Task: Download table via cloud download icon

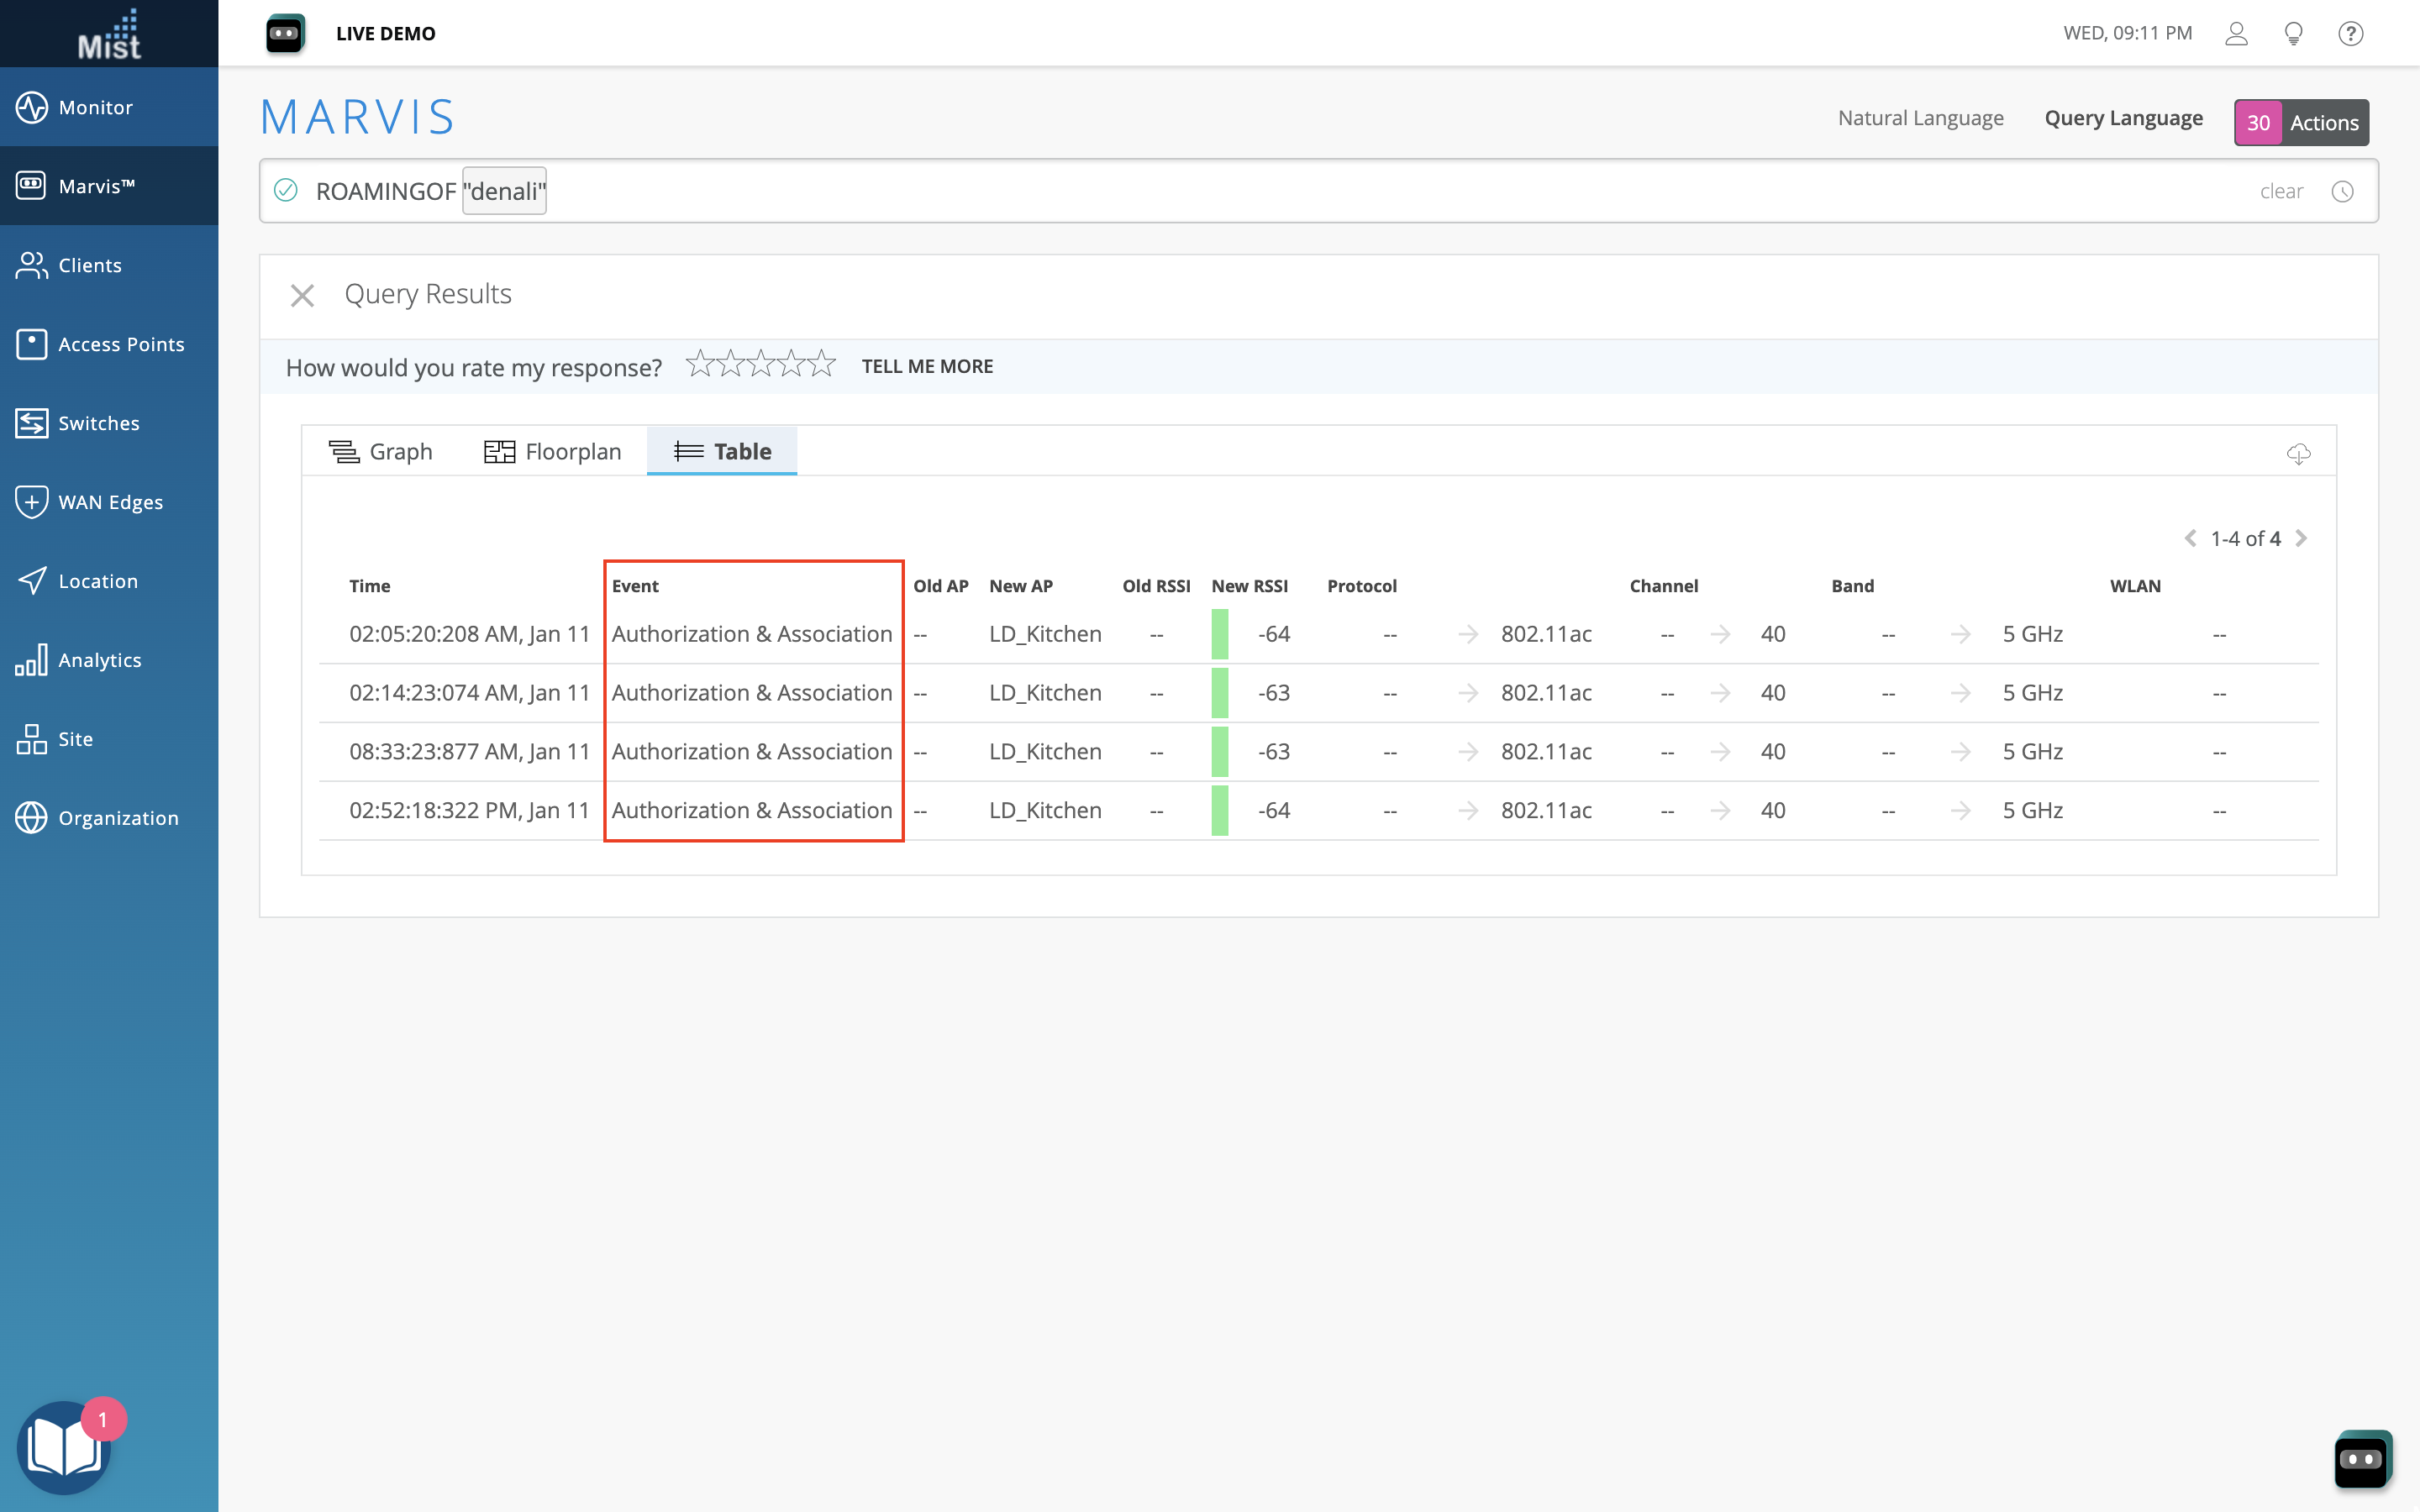Action: click(x=2298, y=454)
